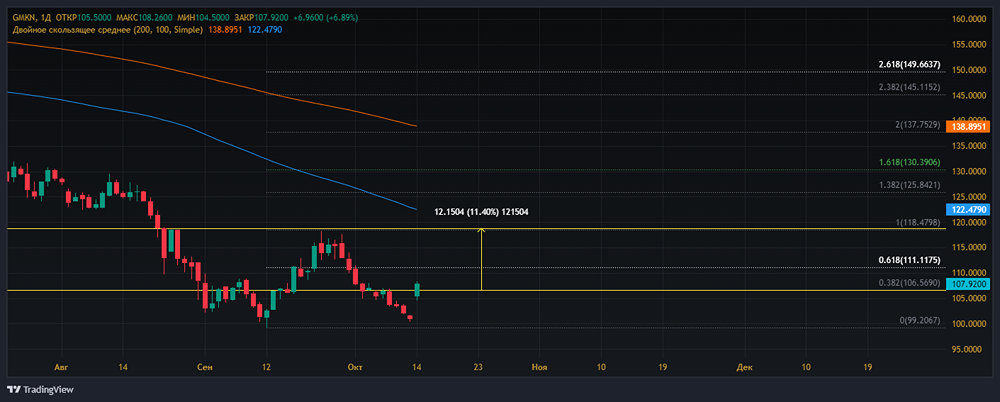Click 155.0000 on the price scale
The image size is (1000, 402).
click(x=967, y=45)
